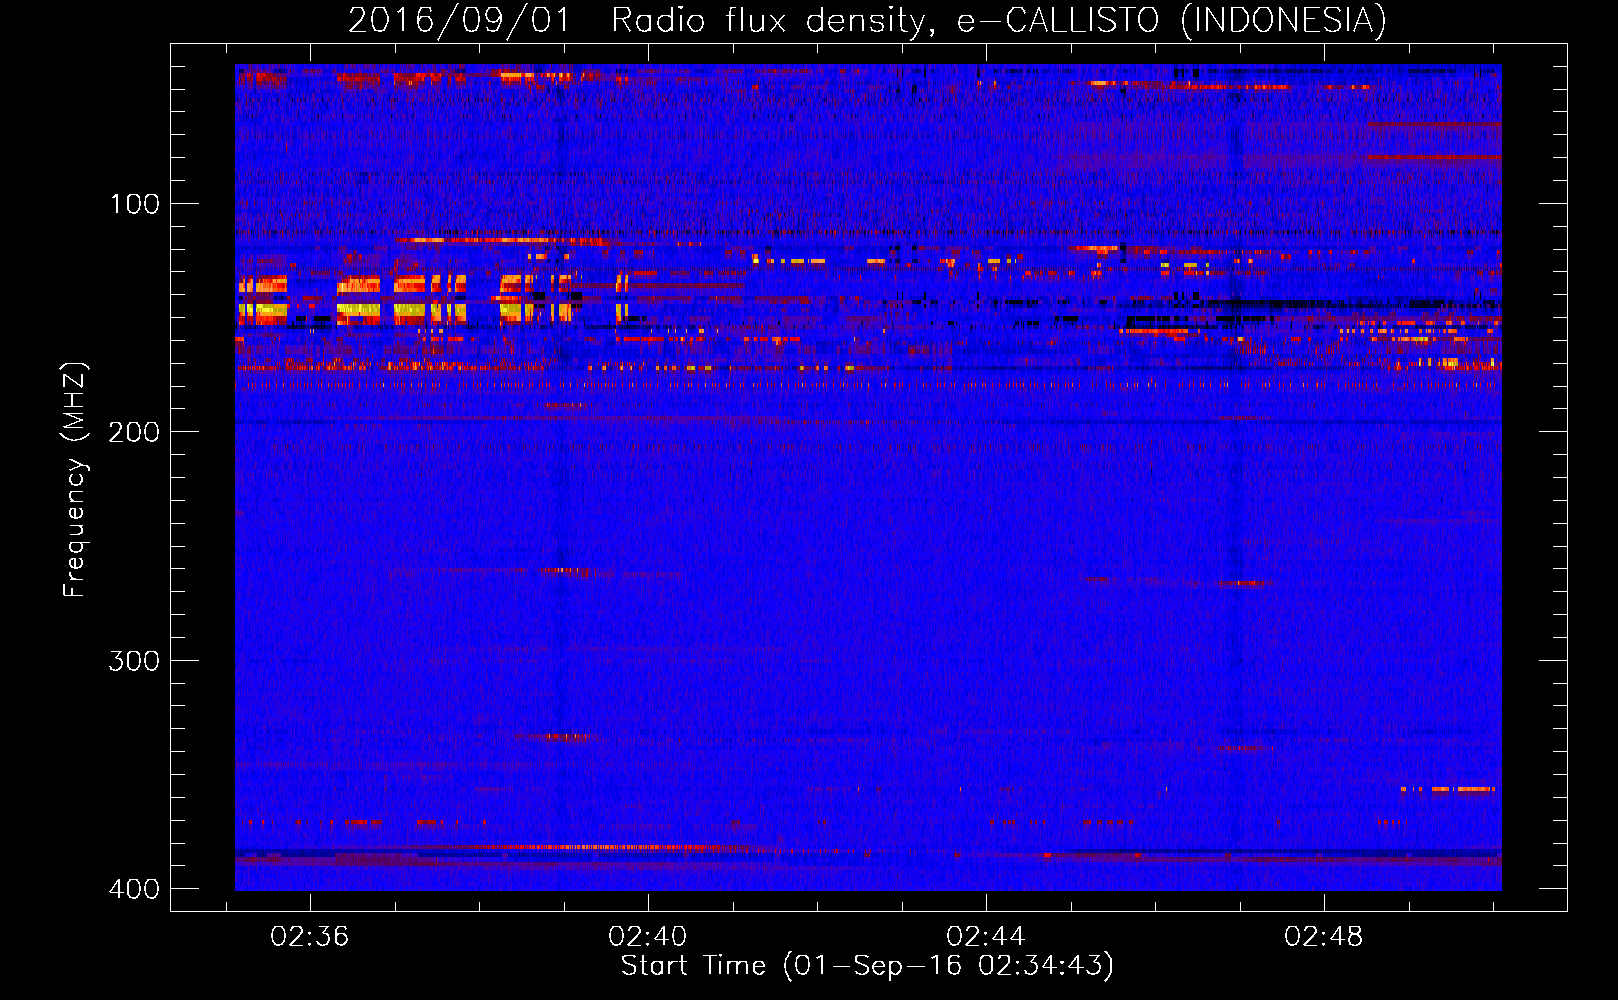The height and width of the screenshot is (1000, 1618).
Task: Click the 02:36 time tick label
Action: point(310,936)
